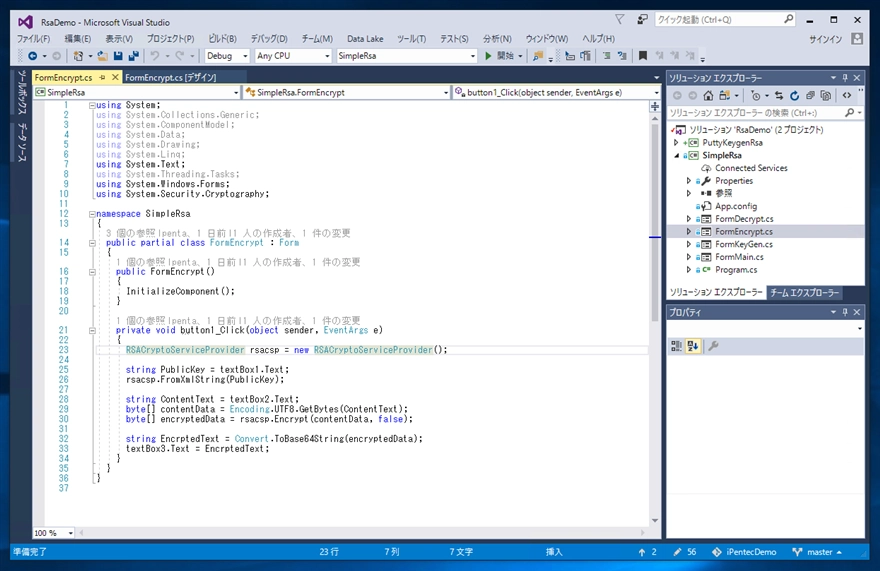
Task: Click the Undo arrow in the toolbar
Action: point(154,56)
